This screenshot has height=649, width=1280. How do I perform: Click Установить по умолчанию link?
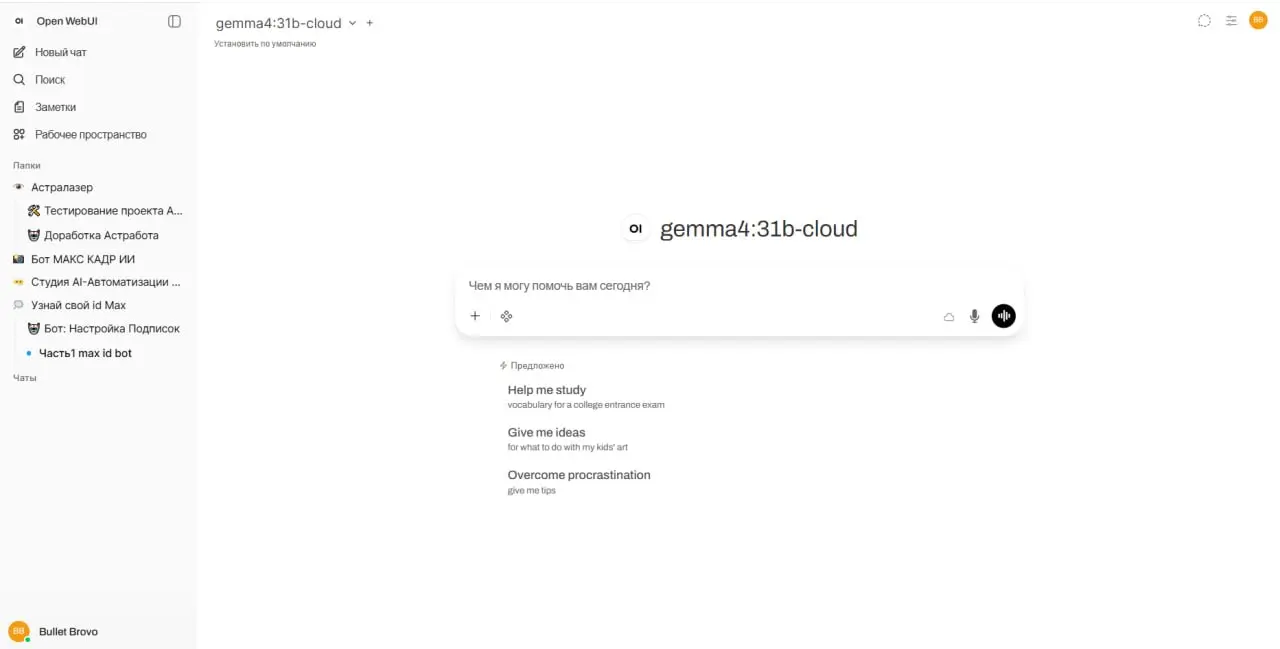(x=265, y=44)
